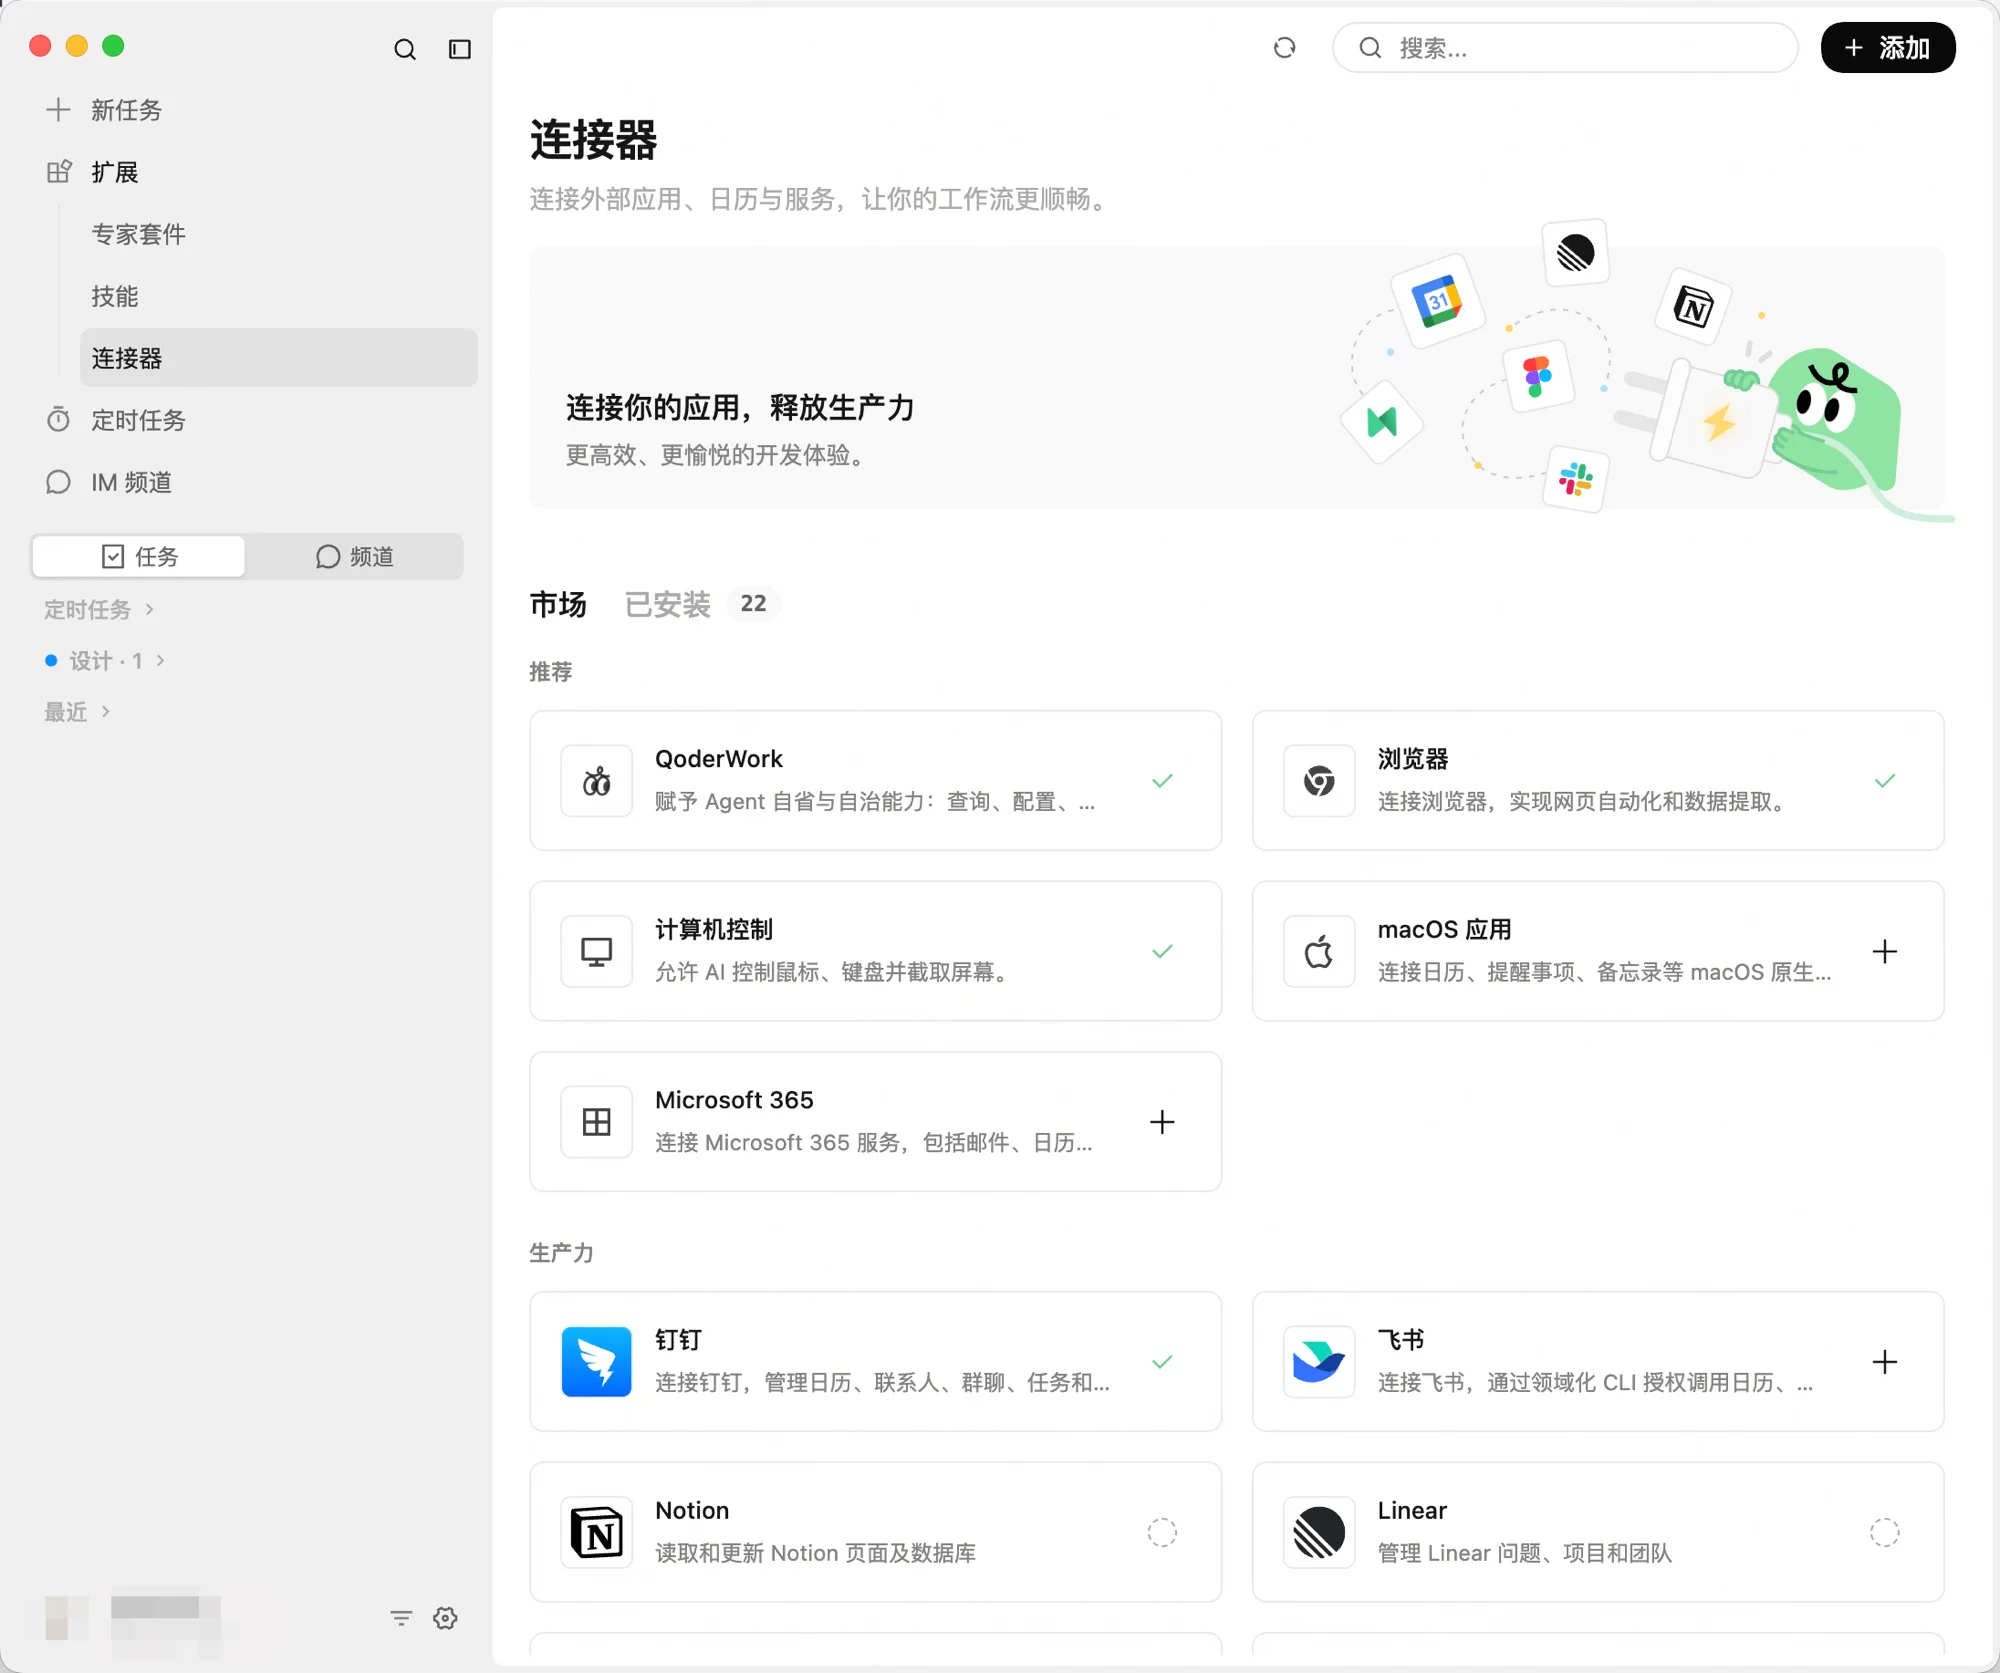
Task: Expand the 设计 · 1 group
Action: click(105, 660)
